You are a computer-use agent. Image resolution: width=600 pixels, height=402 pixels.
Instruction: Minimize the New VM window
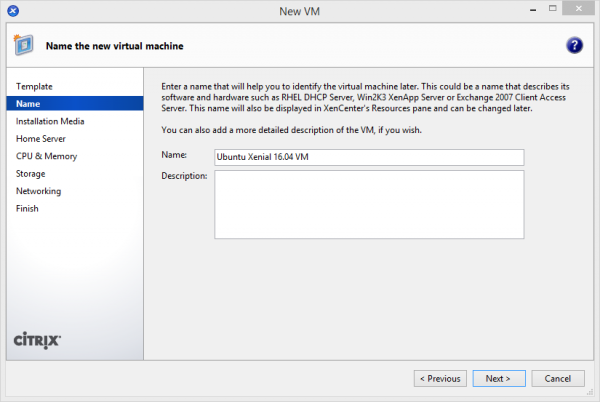click(525, 11)
